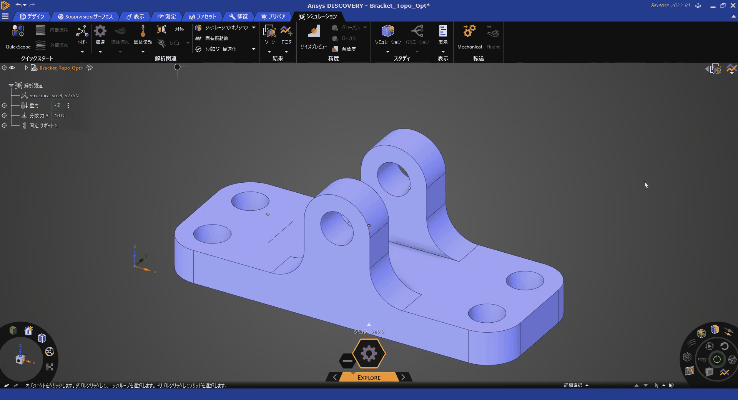The width and height of the screenshot is (738, 400).
Task: Toggle the panel icon at viewport top-right corner
Action: pos(714,69)
